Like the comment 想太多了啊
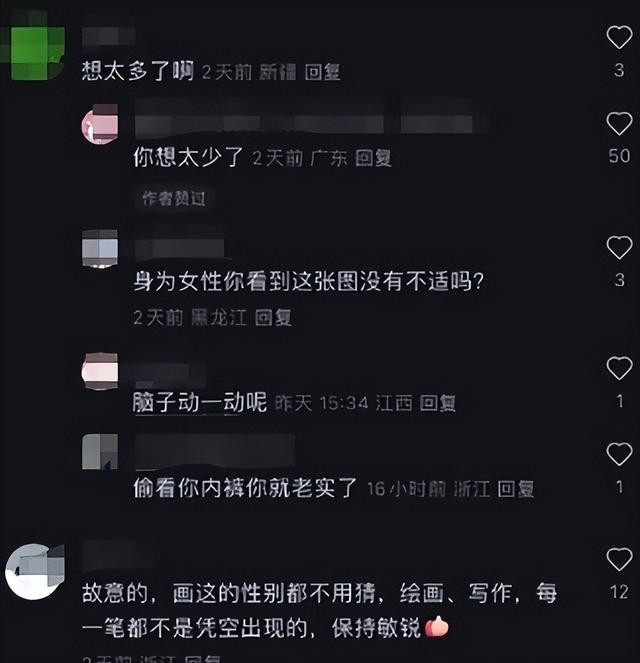This screenshot has width=640, height=663. tap(619, 37)
